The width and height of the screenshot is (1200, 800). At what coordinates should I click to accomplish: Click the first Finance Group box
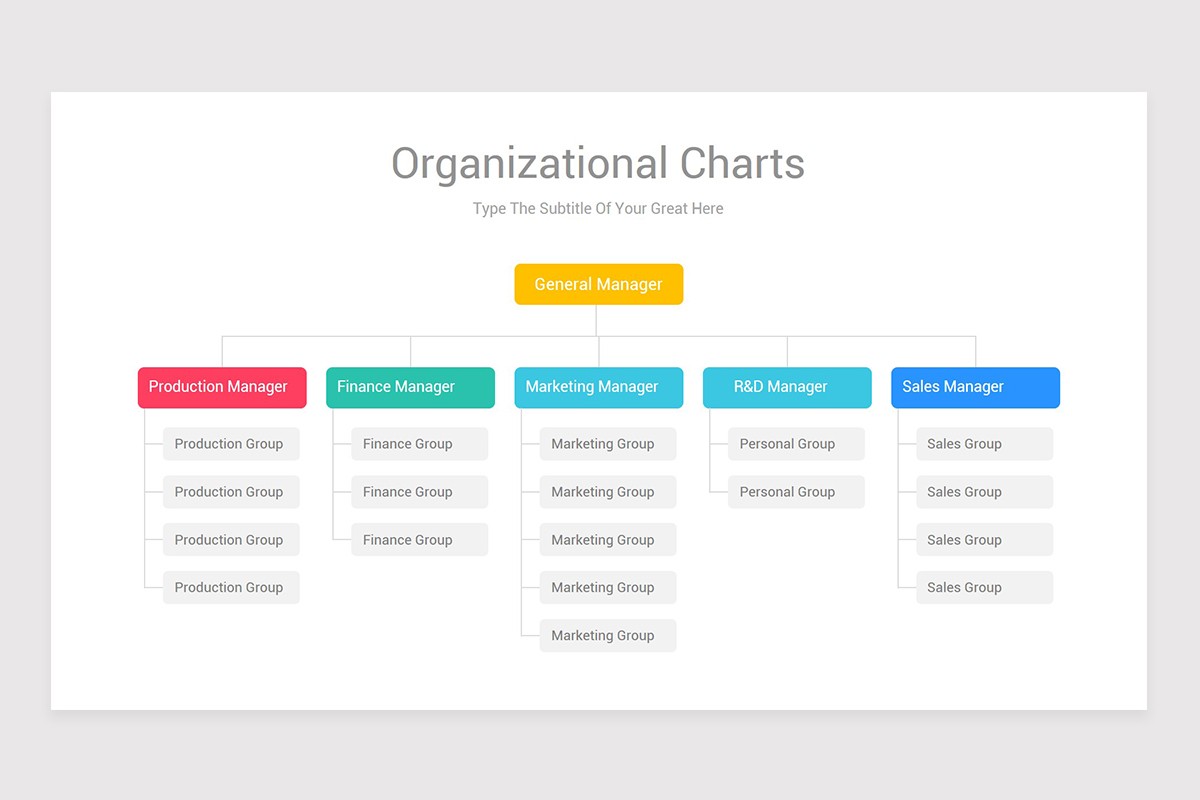(419, 444)
